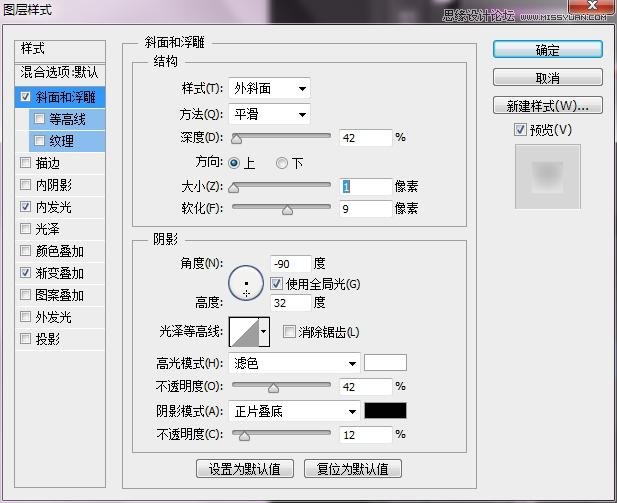Open the 方法 dropdown showing 平滑
617x503 pixels.
(269, 115)
